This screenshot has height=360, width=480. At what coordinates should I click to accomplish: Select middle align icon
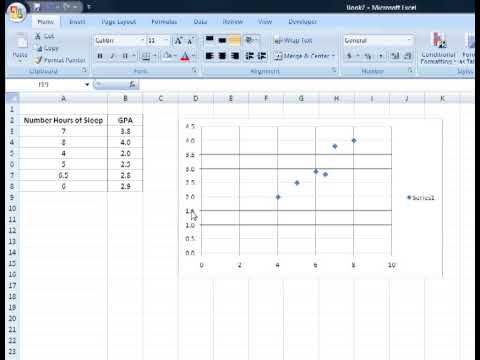click(222, 40)
